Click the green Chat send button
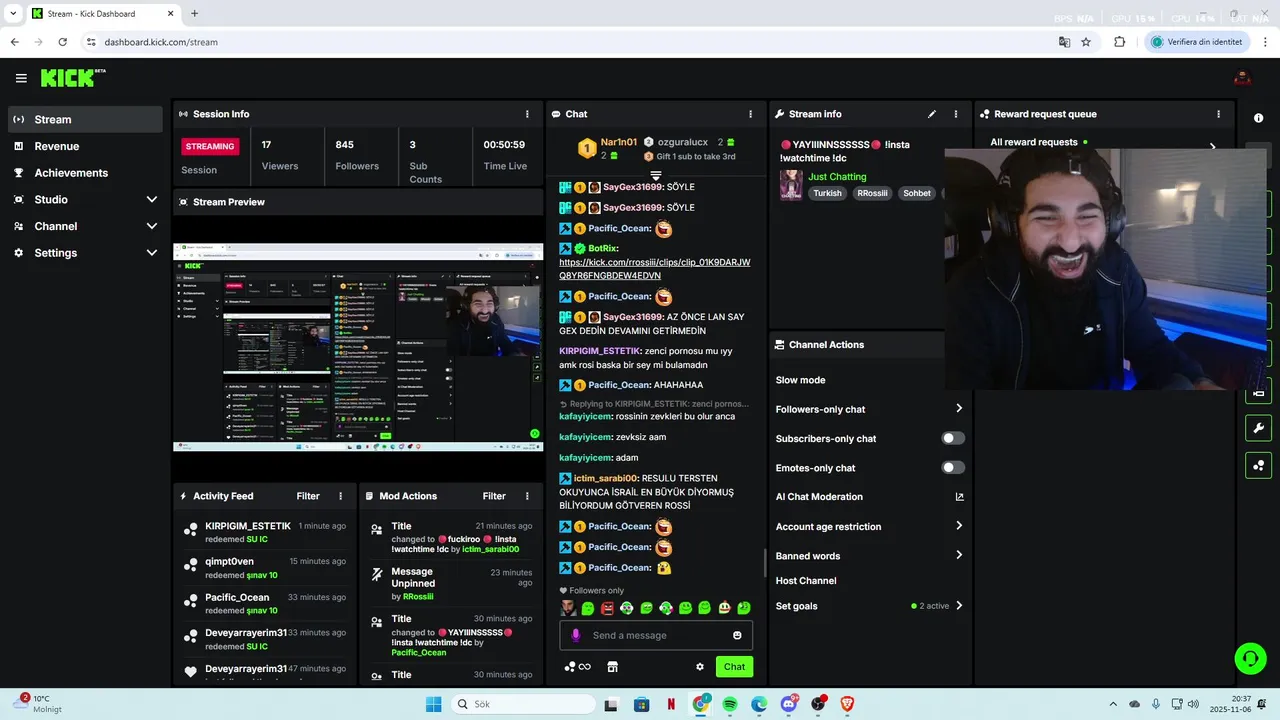 (734, 667)
